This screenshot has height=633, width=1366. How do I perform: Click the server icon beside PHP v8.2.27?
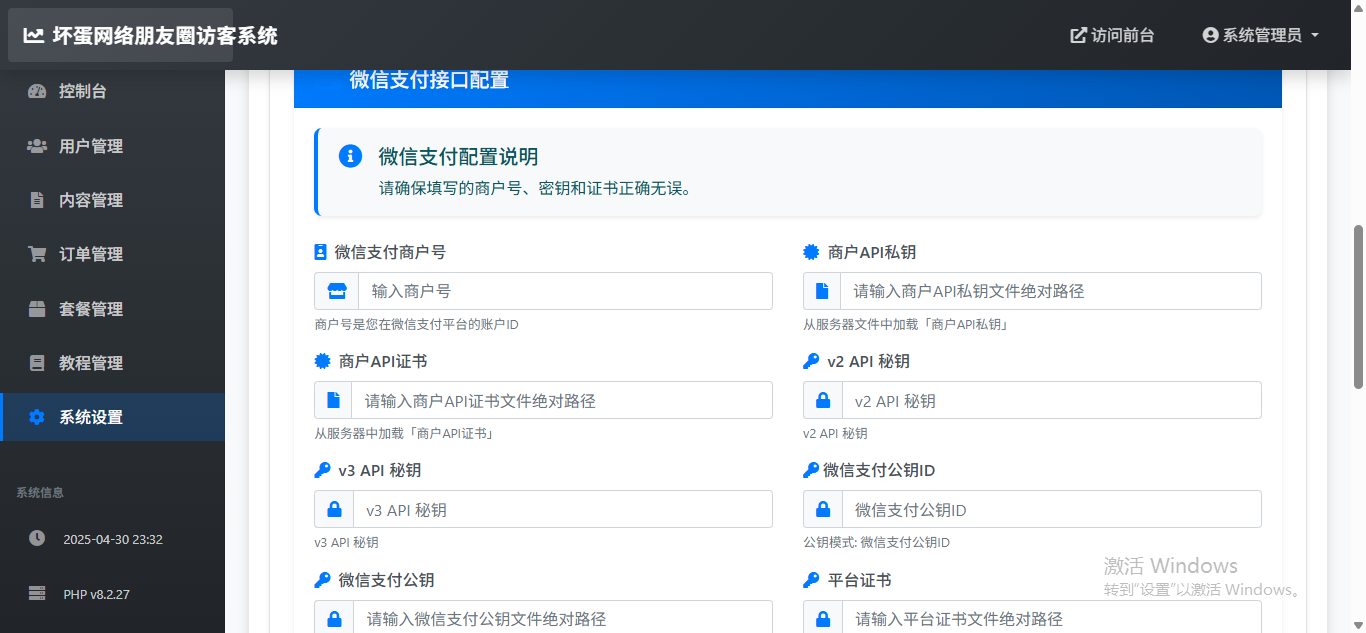coord(37,593)
